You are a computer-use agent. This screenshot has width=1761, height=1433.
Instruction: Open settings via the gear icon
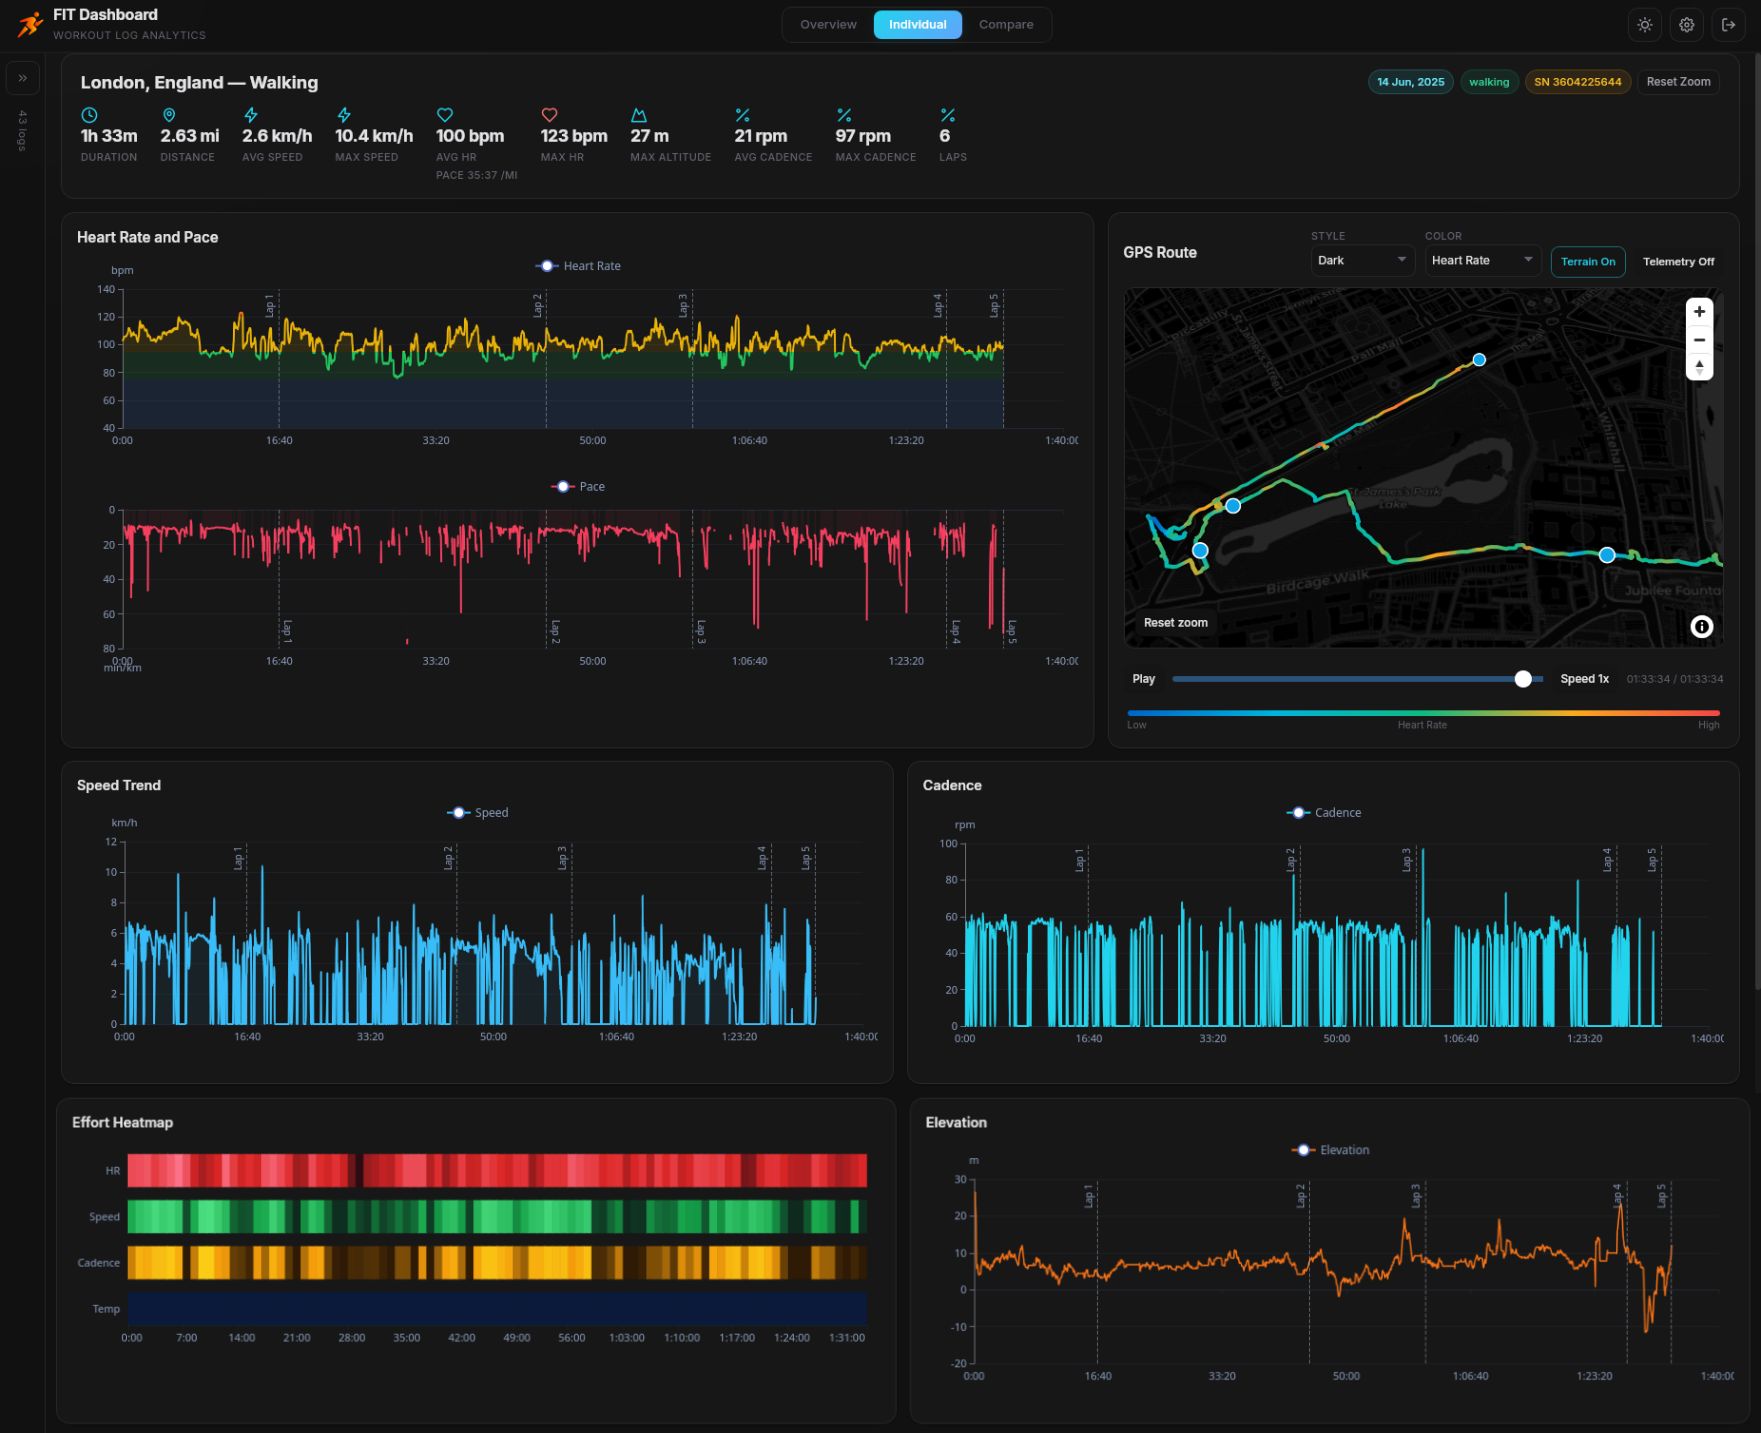click(1686, 24)
